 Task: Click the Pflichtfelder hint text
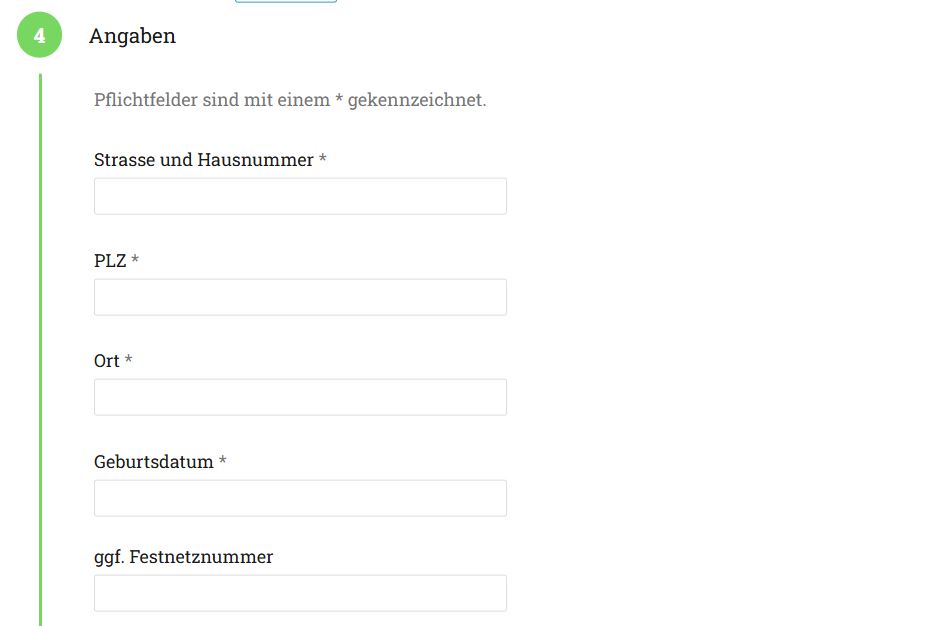point(290,100)
